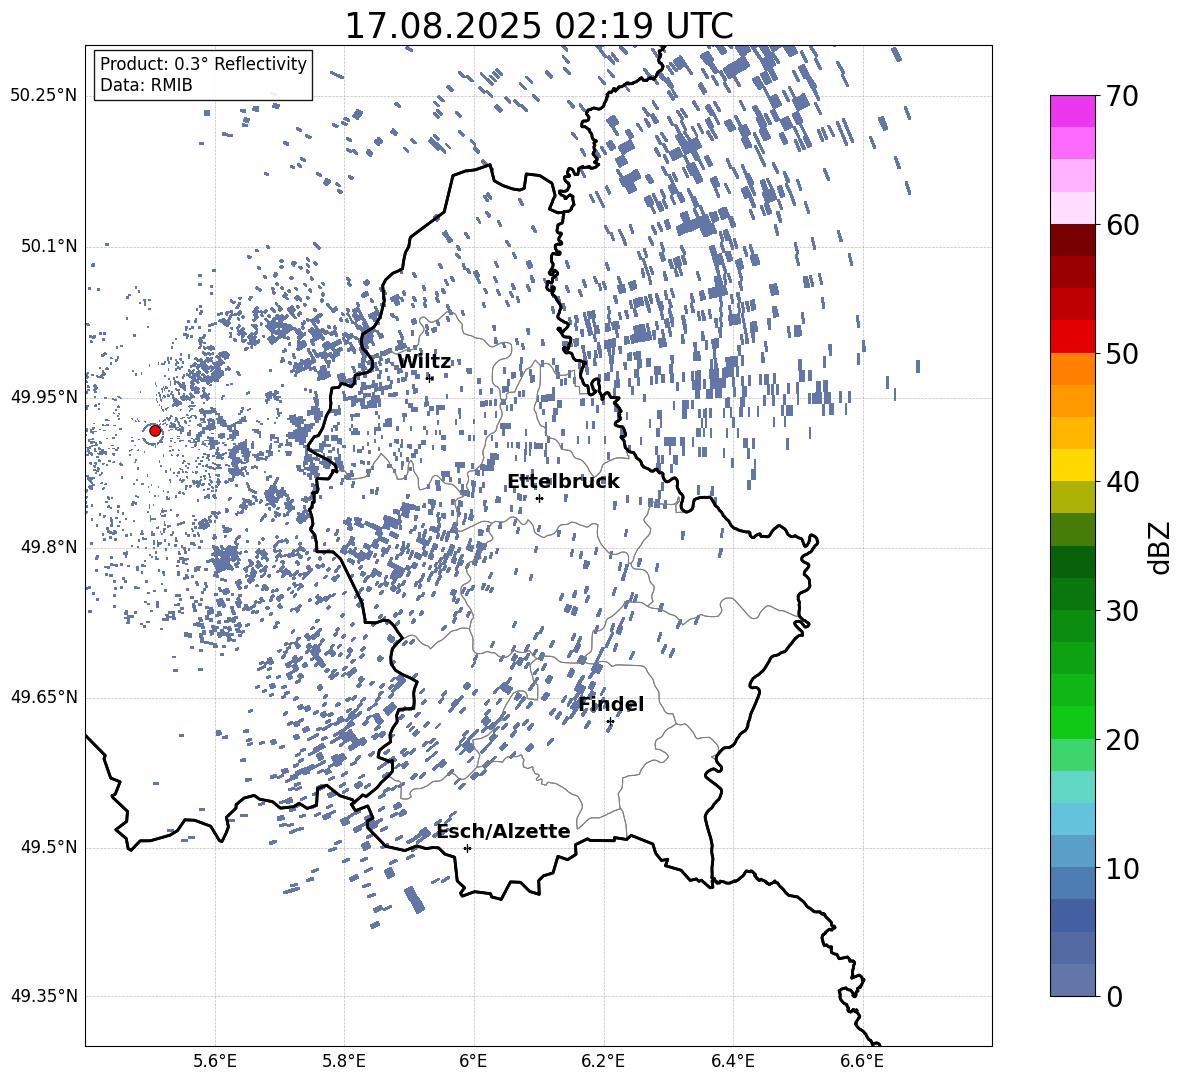Image resolution: width=1184 pixels, height=1081 pixels.
Task: Click the latitude label 49.65°N
Action: coord(44,697)
